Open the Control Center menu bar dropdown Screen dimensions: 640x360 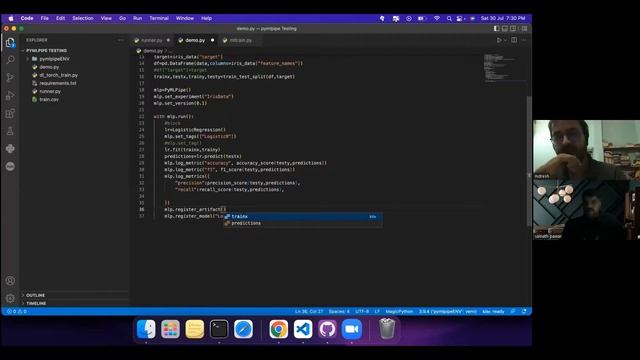(460, 18)
